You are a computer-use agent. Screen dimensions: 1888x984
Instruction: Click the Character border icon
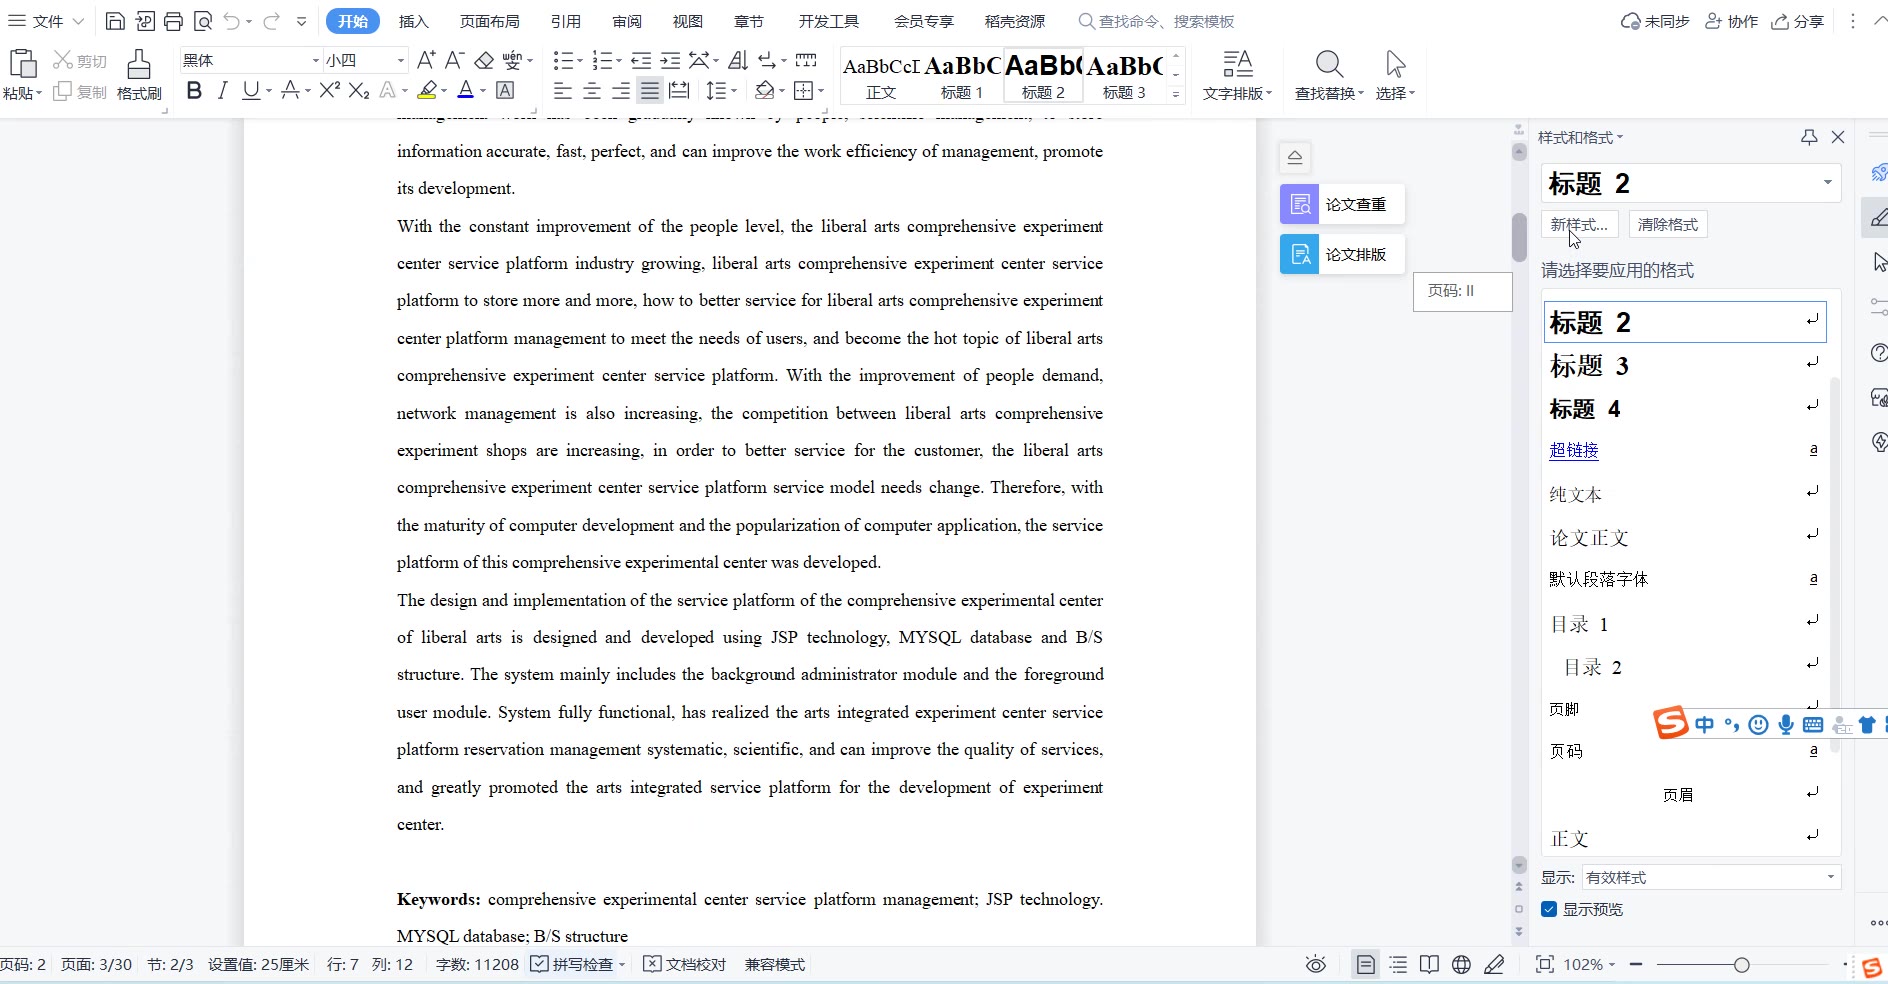(x=506, y=91)
